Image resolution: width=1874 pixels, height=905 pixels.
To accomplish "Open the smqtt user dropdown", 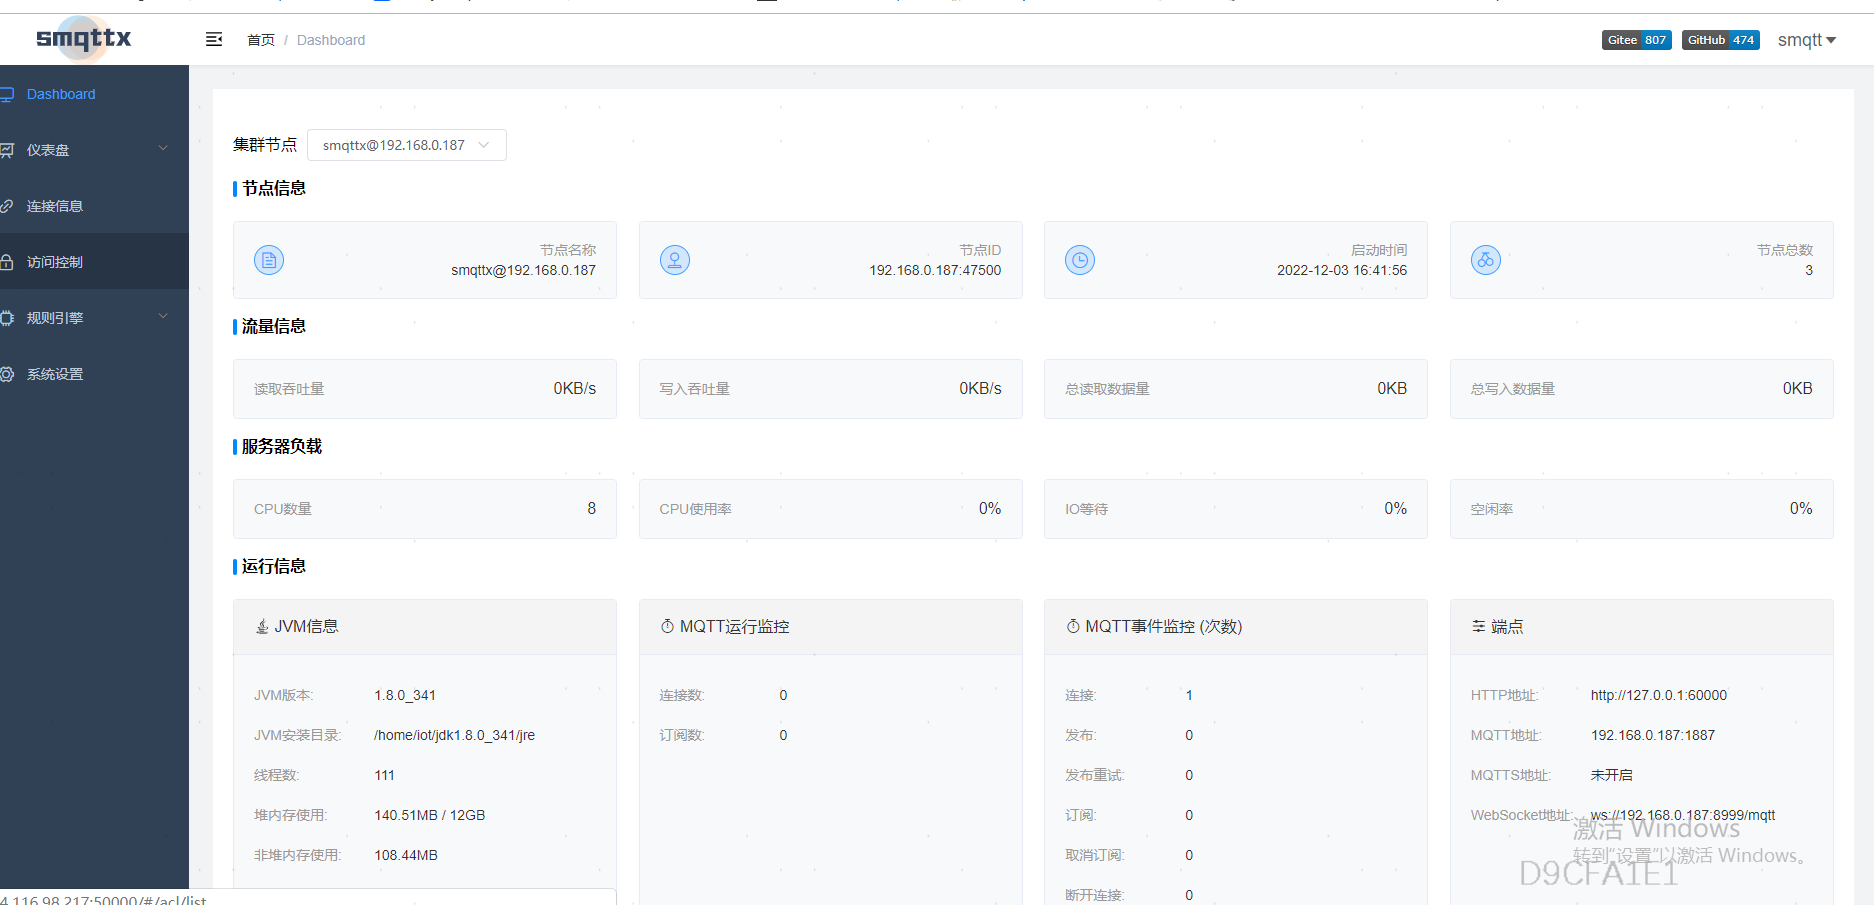I will [x=1806, y=40].
